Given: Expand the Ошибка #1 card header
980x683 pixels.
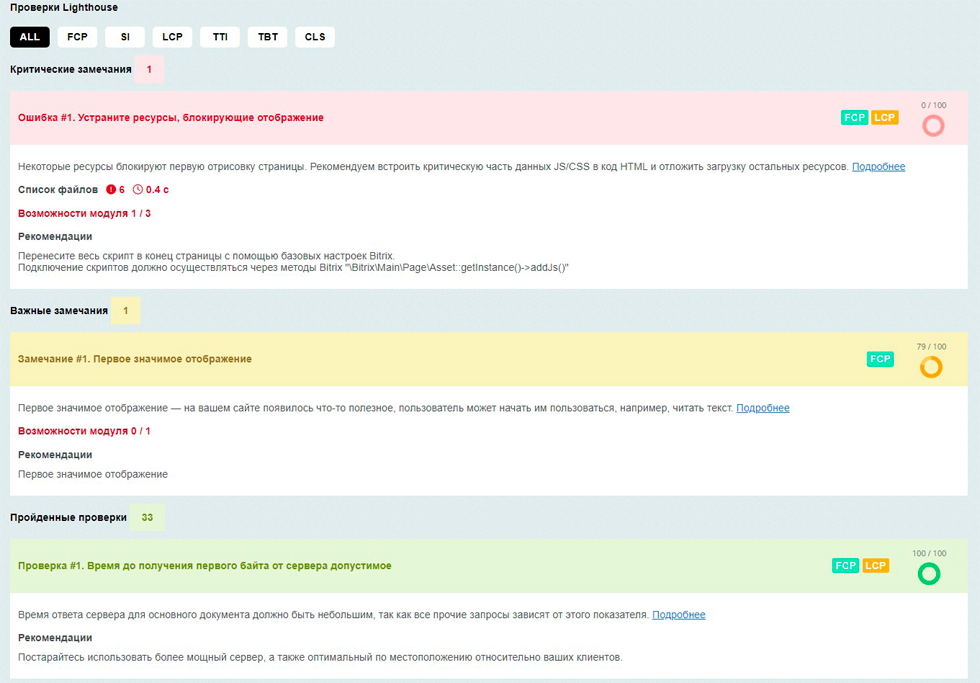Looking at the screenshot, I should pos(168,117).
